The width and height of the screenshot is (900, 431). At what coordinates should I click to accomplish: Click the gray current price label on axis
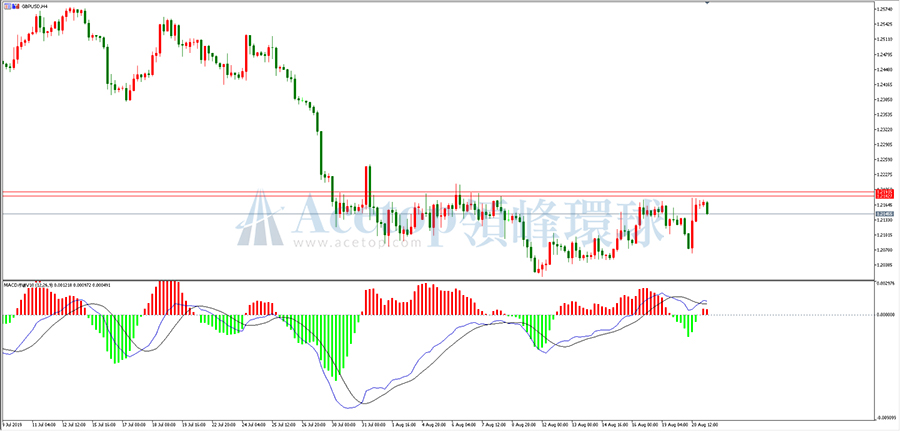884,214
